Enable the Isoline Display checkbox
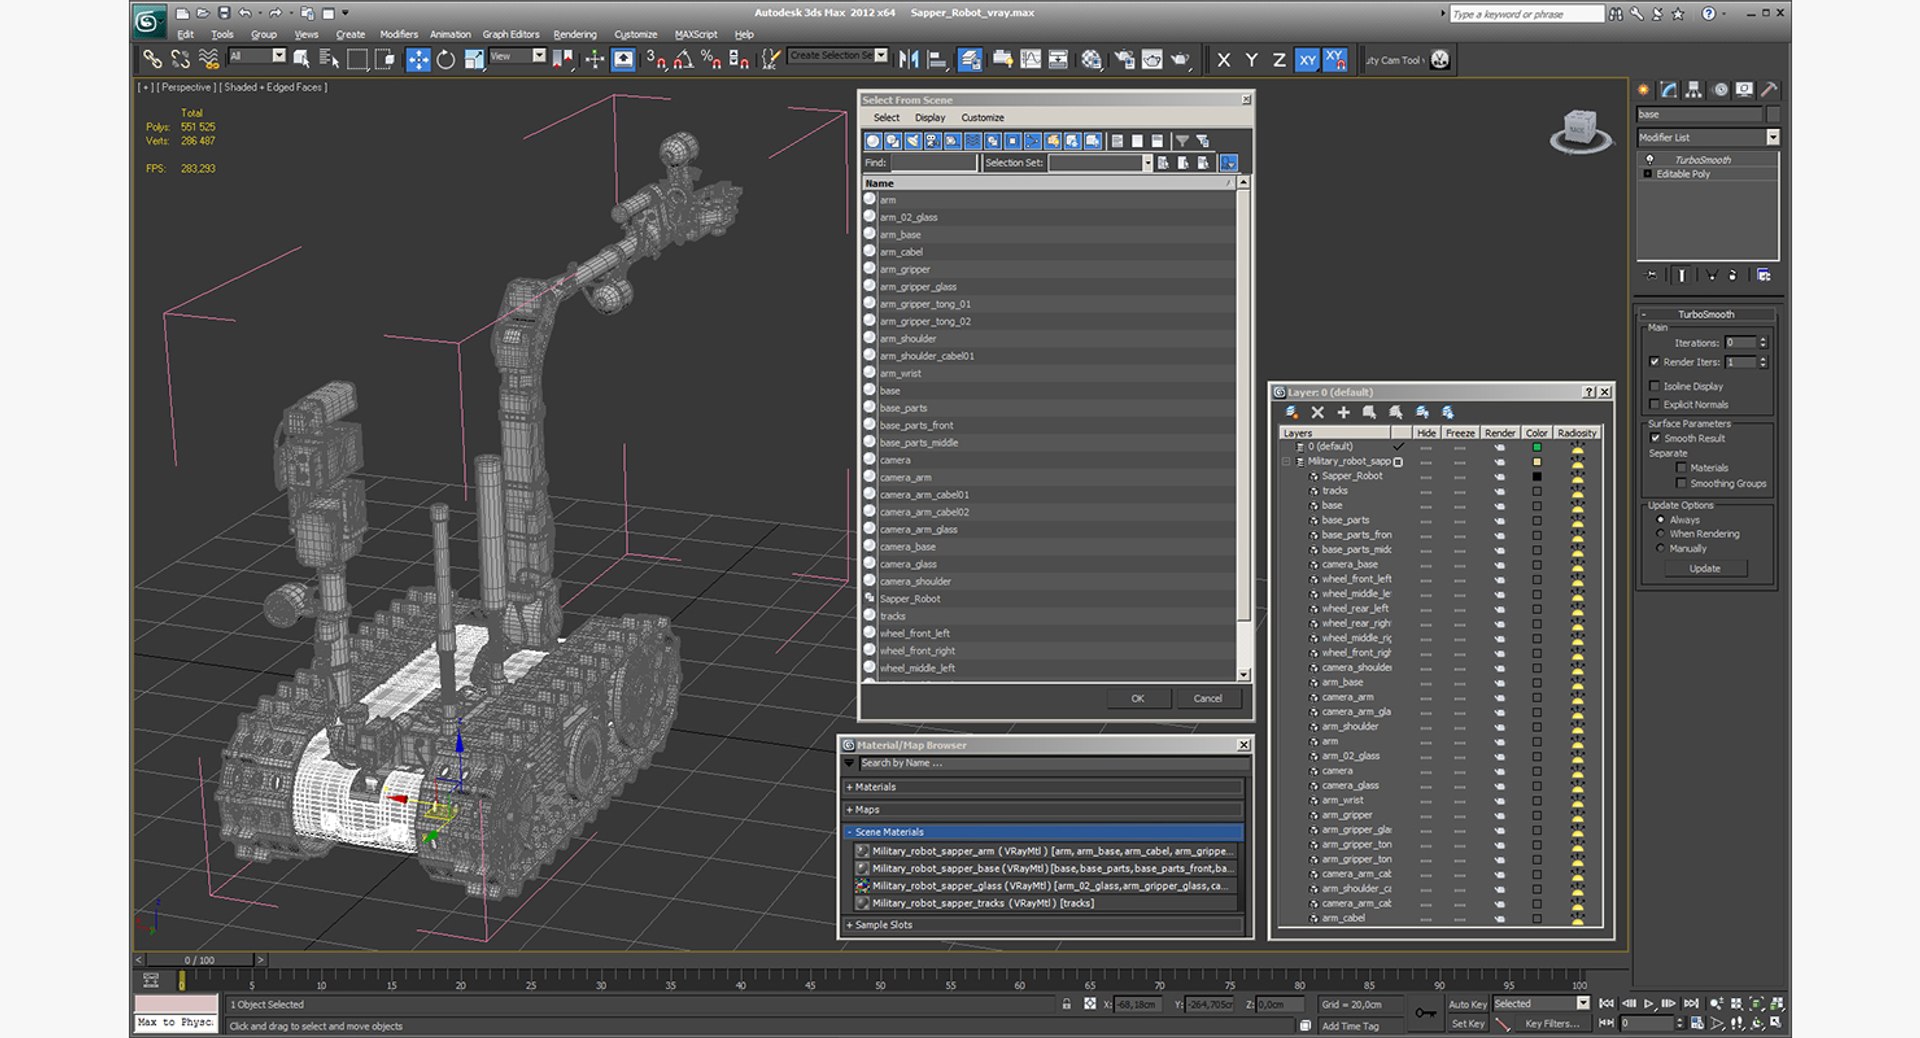Image resolution: width=1920 pixels, height=1038 pixels. [1654, 386]
